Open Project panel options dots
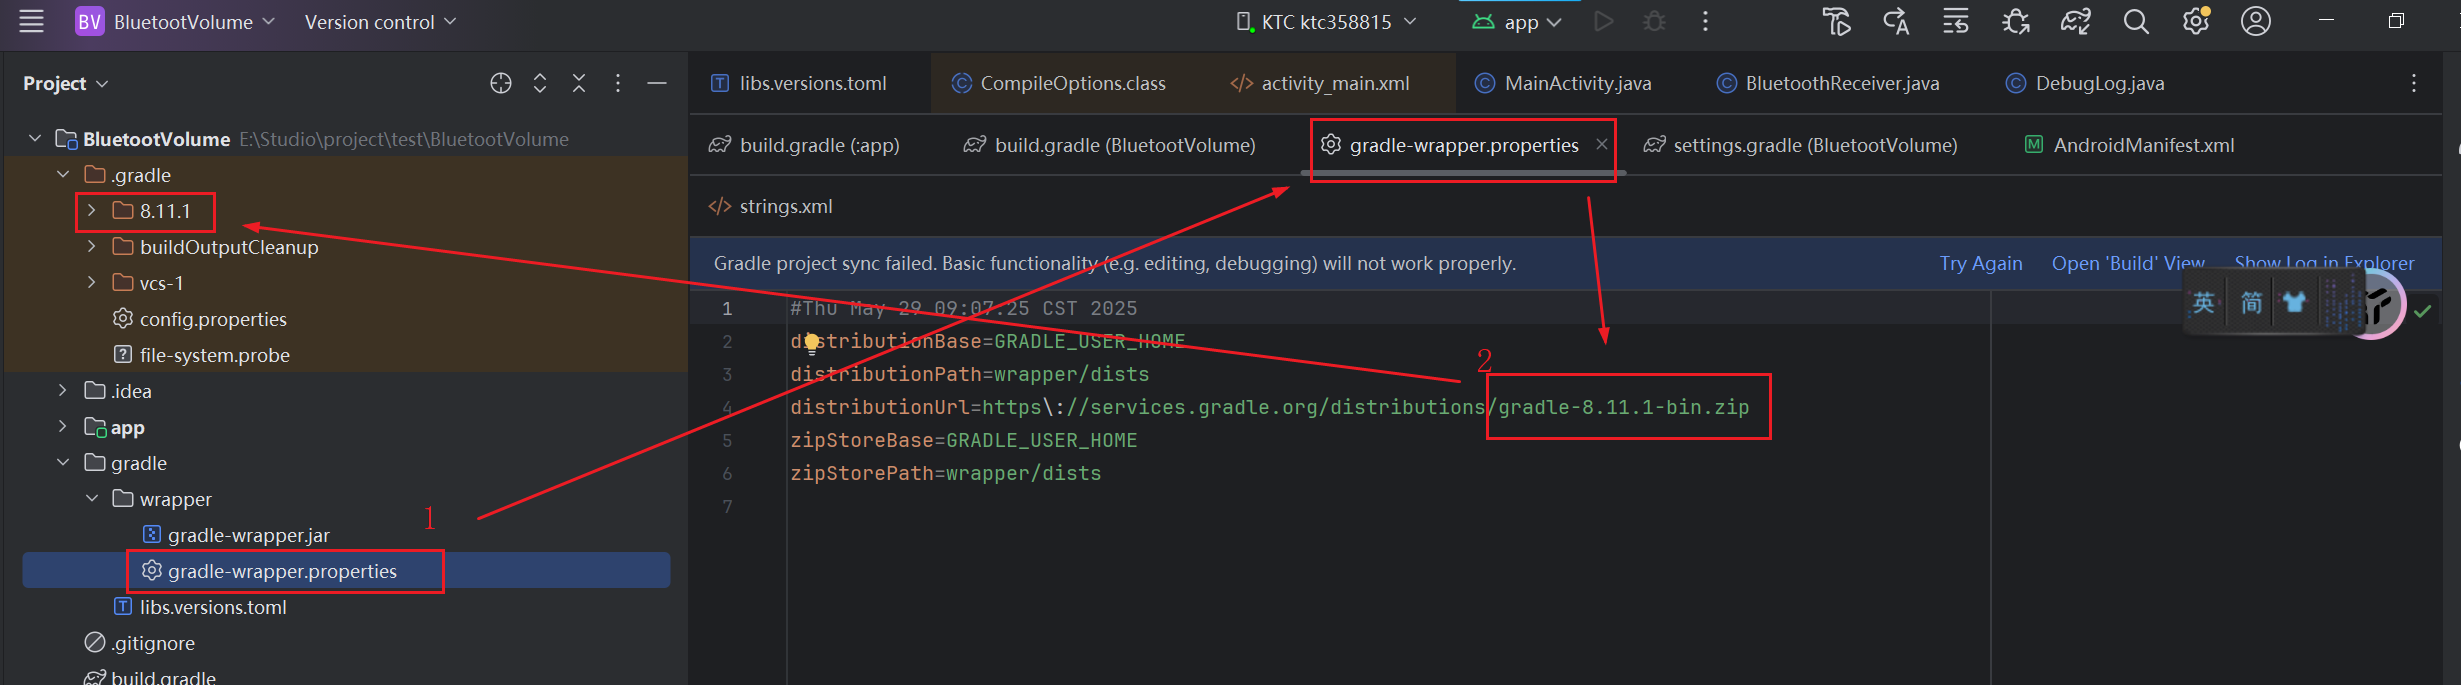The image size is (2461, 685). (618, 84)
